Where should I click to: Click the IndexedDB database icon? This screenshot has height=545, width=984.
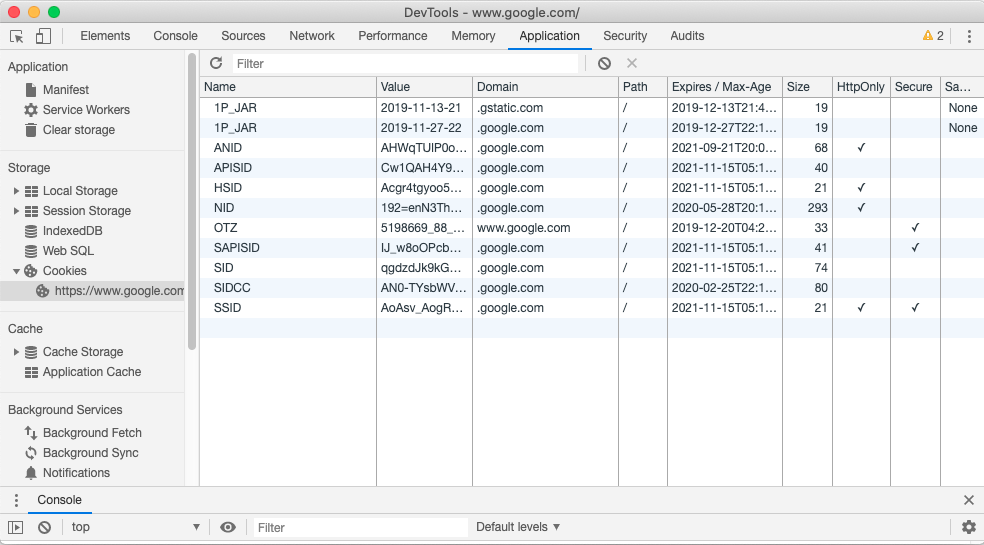click(x=31, y=231)
